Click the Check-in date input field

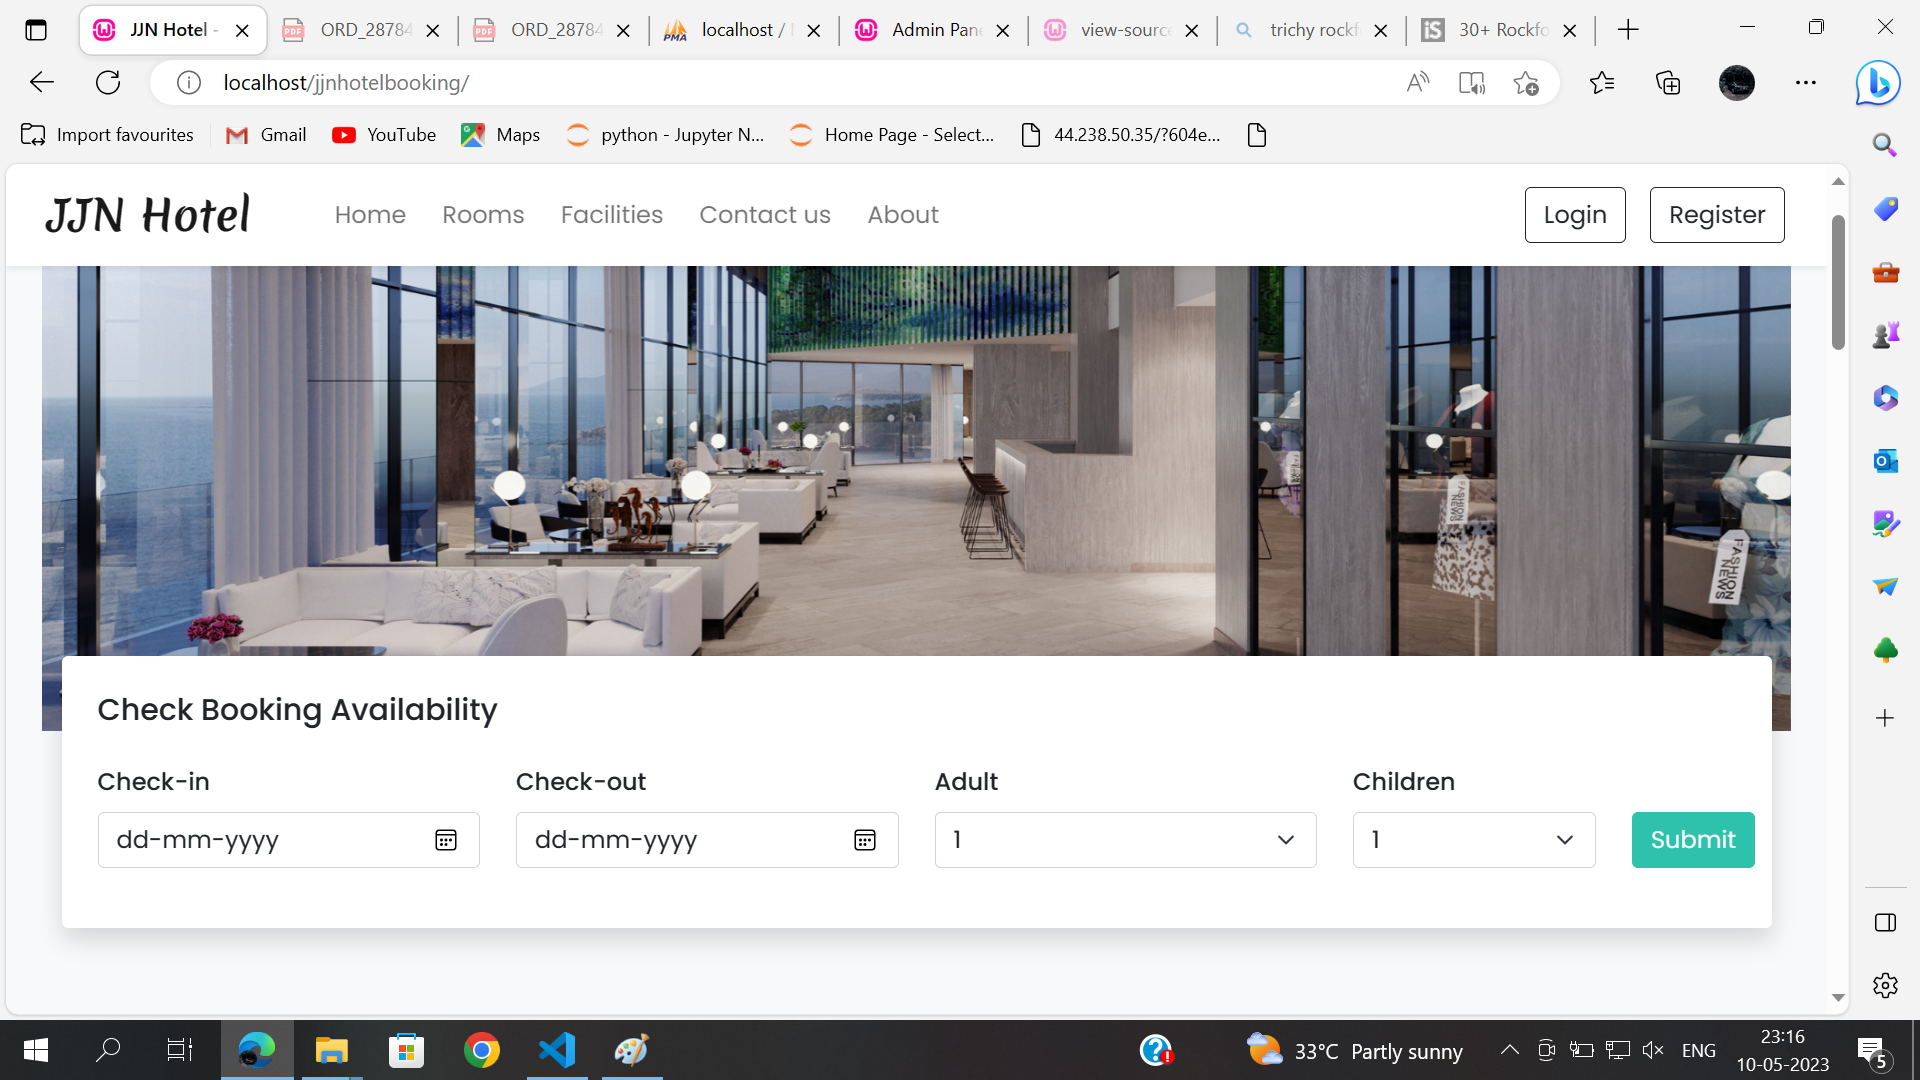click(260, 840)
